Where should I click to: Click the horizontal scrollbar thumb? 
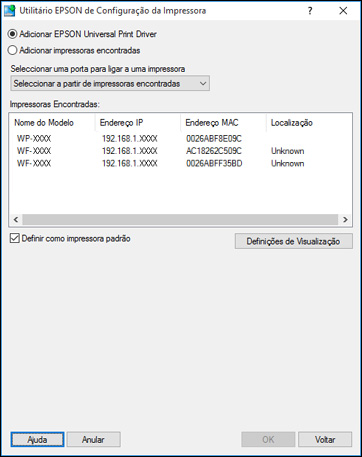coord(180,219)
